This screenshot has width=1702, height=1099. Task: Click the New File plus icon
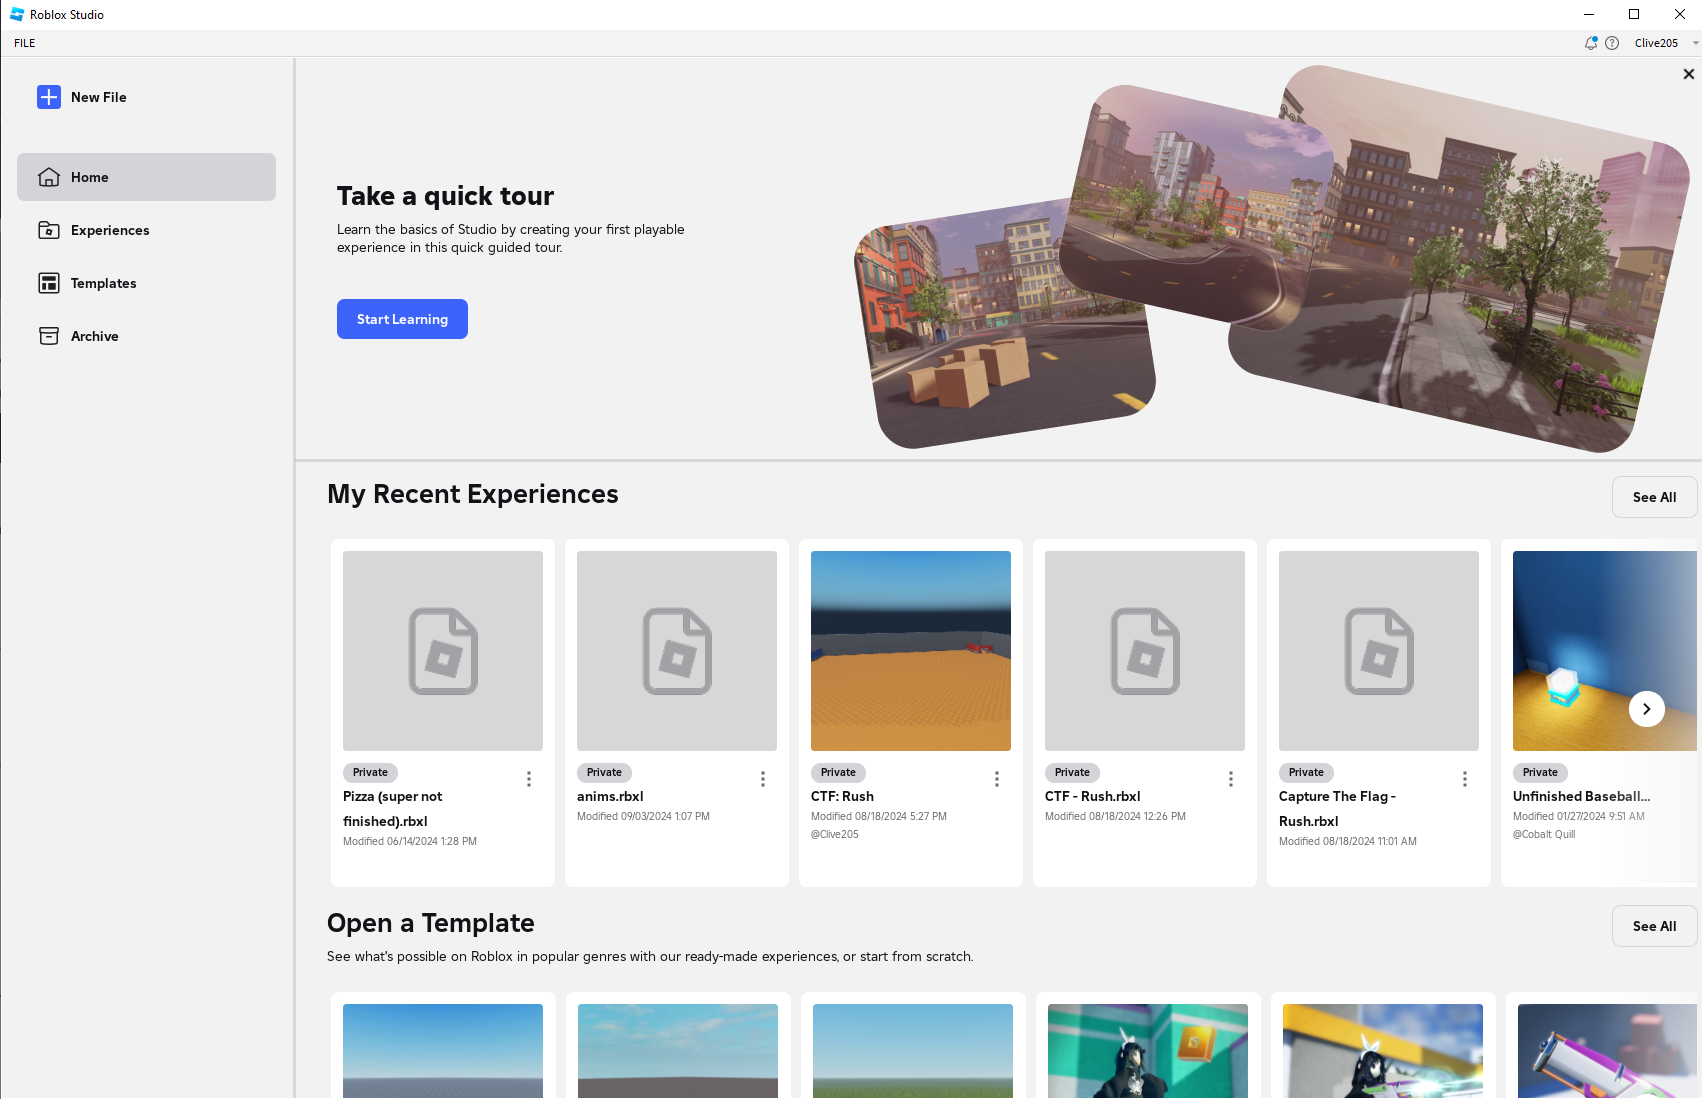(x=49, y=97)
